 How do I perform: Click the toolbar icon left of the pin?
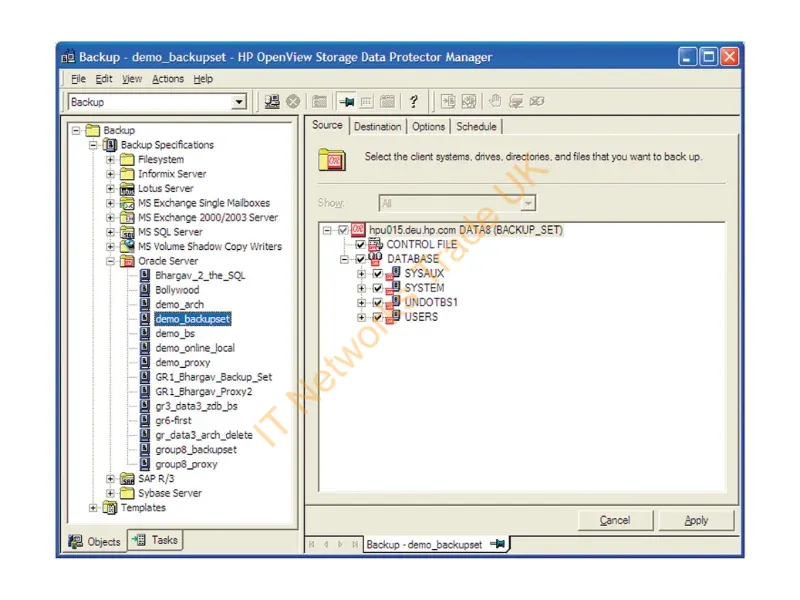319,102
